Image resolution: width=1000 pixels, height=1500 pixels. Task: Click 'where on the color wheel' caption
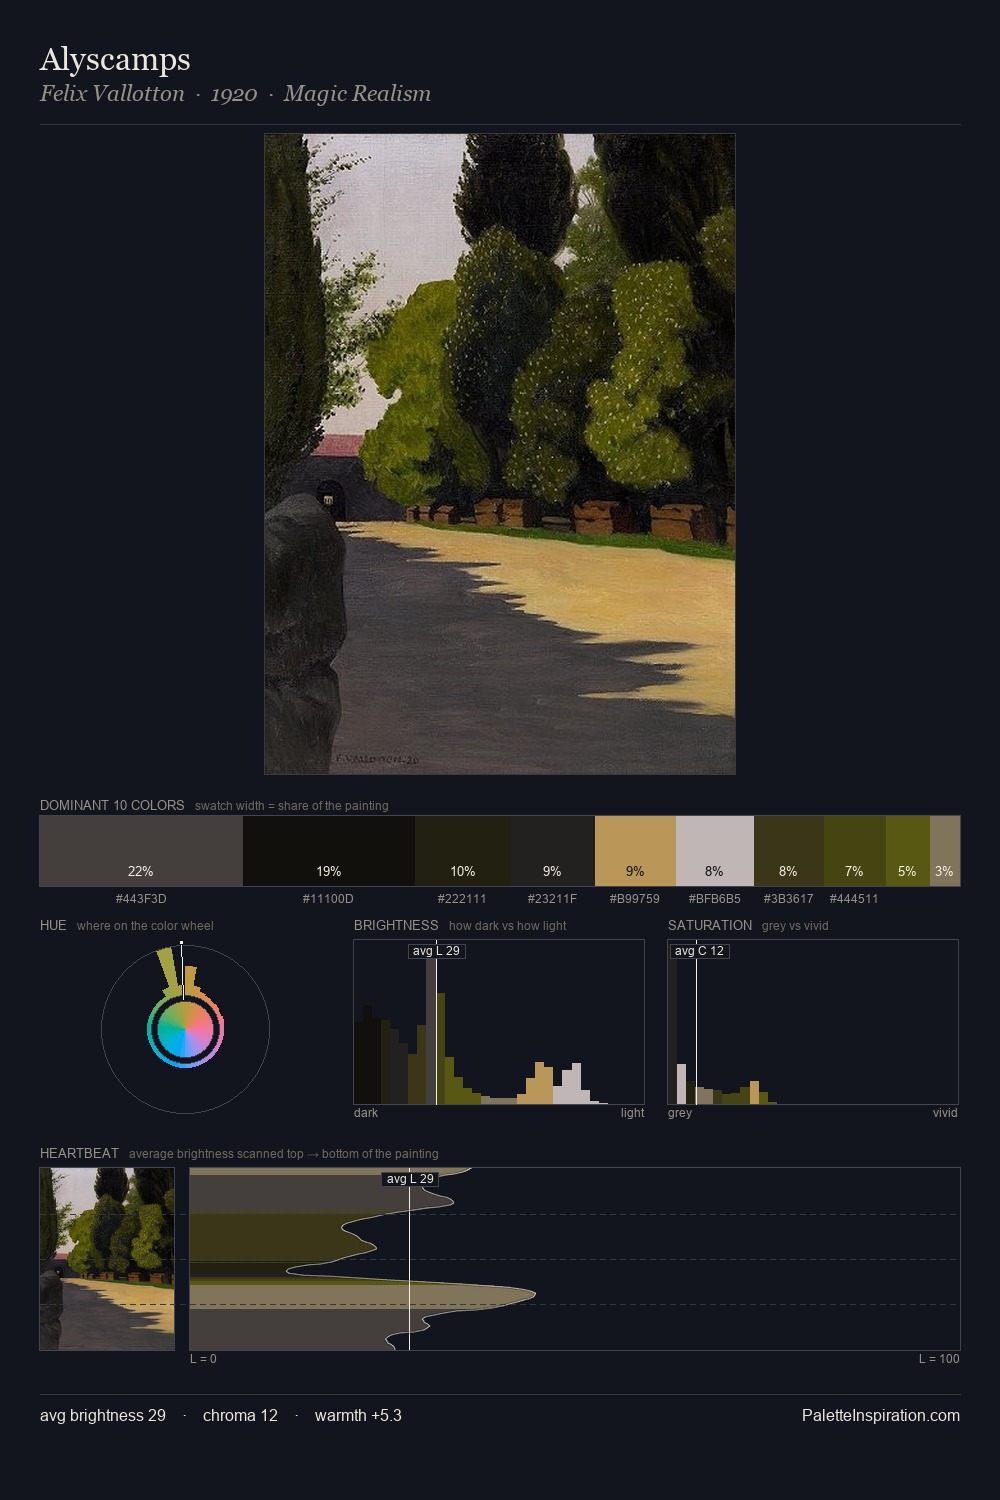click(x=145, y=926)
